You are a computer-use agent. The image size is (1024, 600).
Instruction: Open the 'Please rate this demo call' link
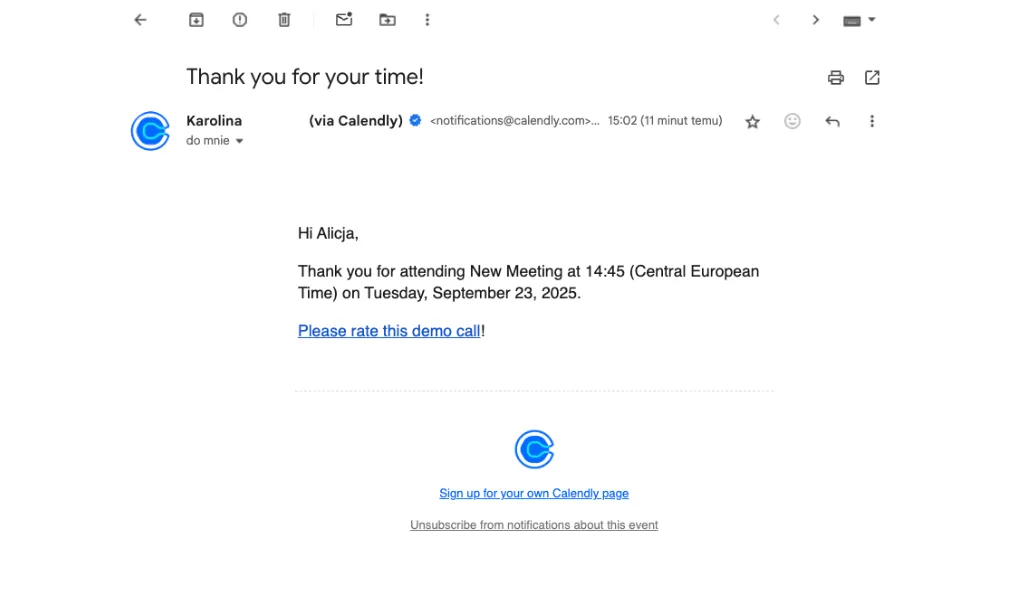[389, 330]
